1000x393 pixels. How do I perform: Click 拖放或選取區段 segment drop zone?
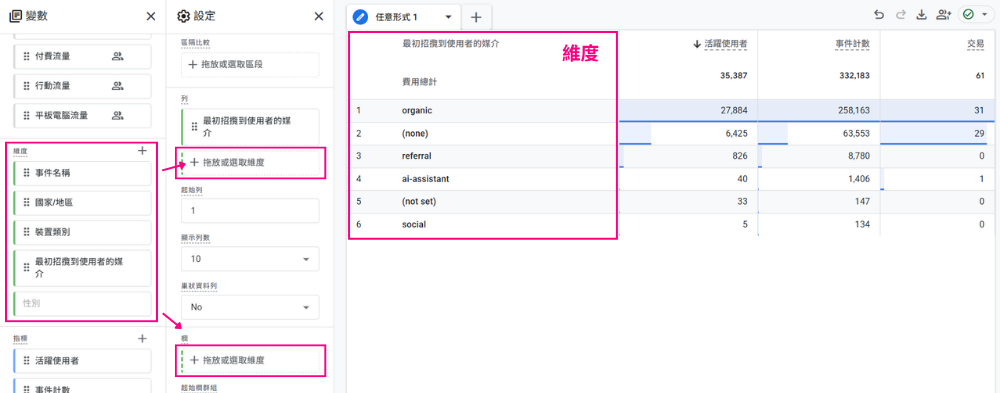[x=250, y=65]
